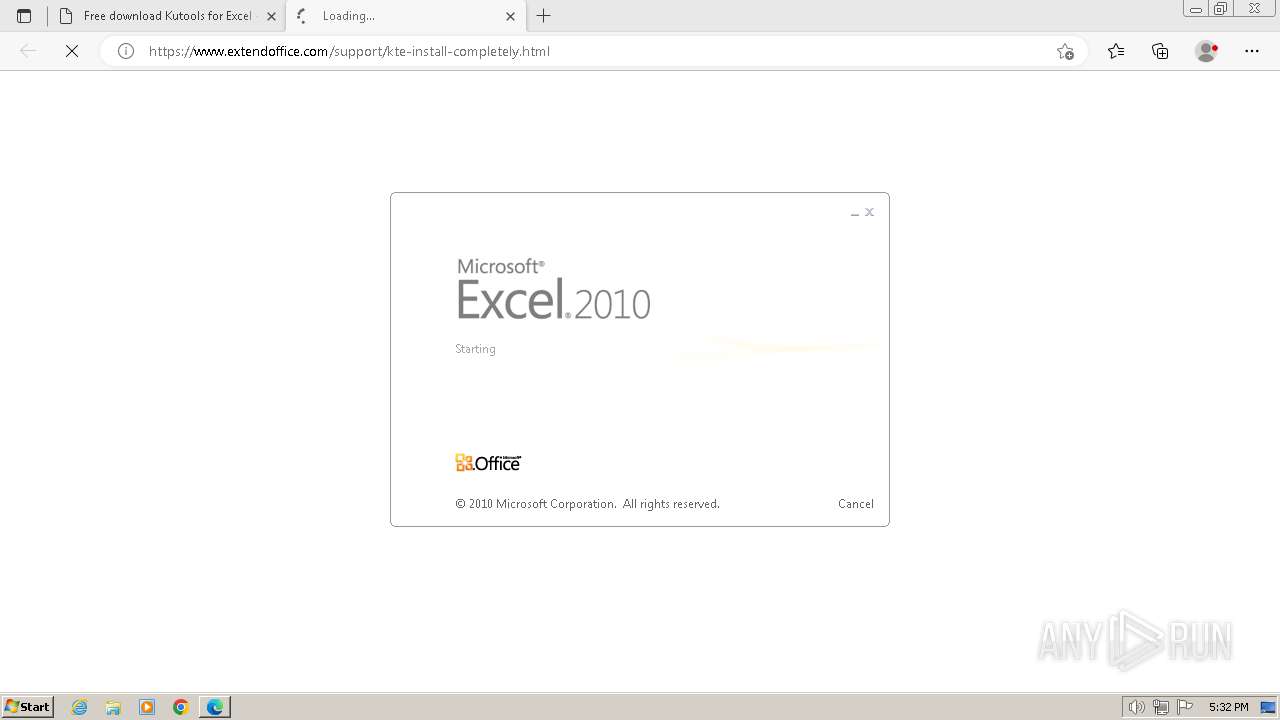Image resolution: width=1280 pixels, height=720 pixels.
Task: Select Microsoft Edge taskbar button
Action: (215, 707)
